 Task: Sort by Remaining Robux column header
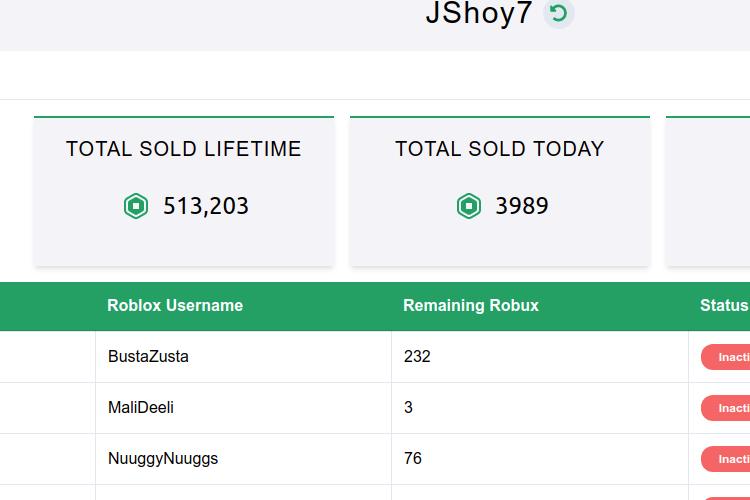471,305
